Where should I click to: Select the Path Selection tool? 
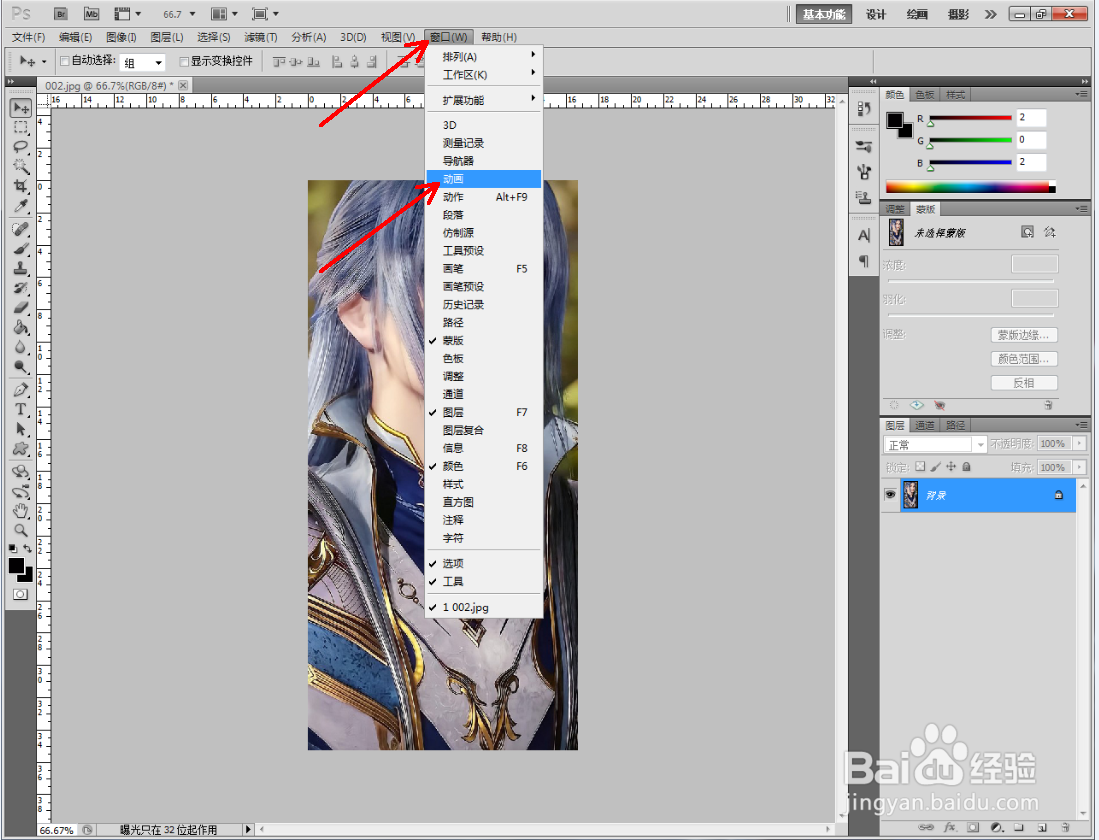pos(20,429)
